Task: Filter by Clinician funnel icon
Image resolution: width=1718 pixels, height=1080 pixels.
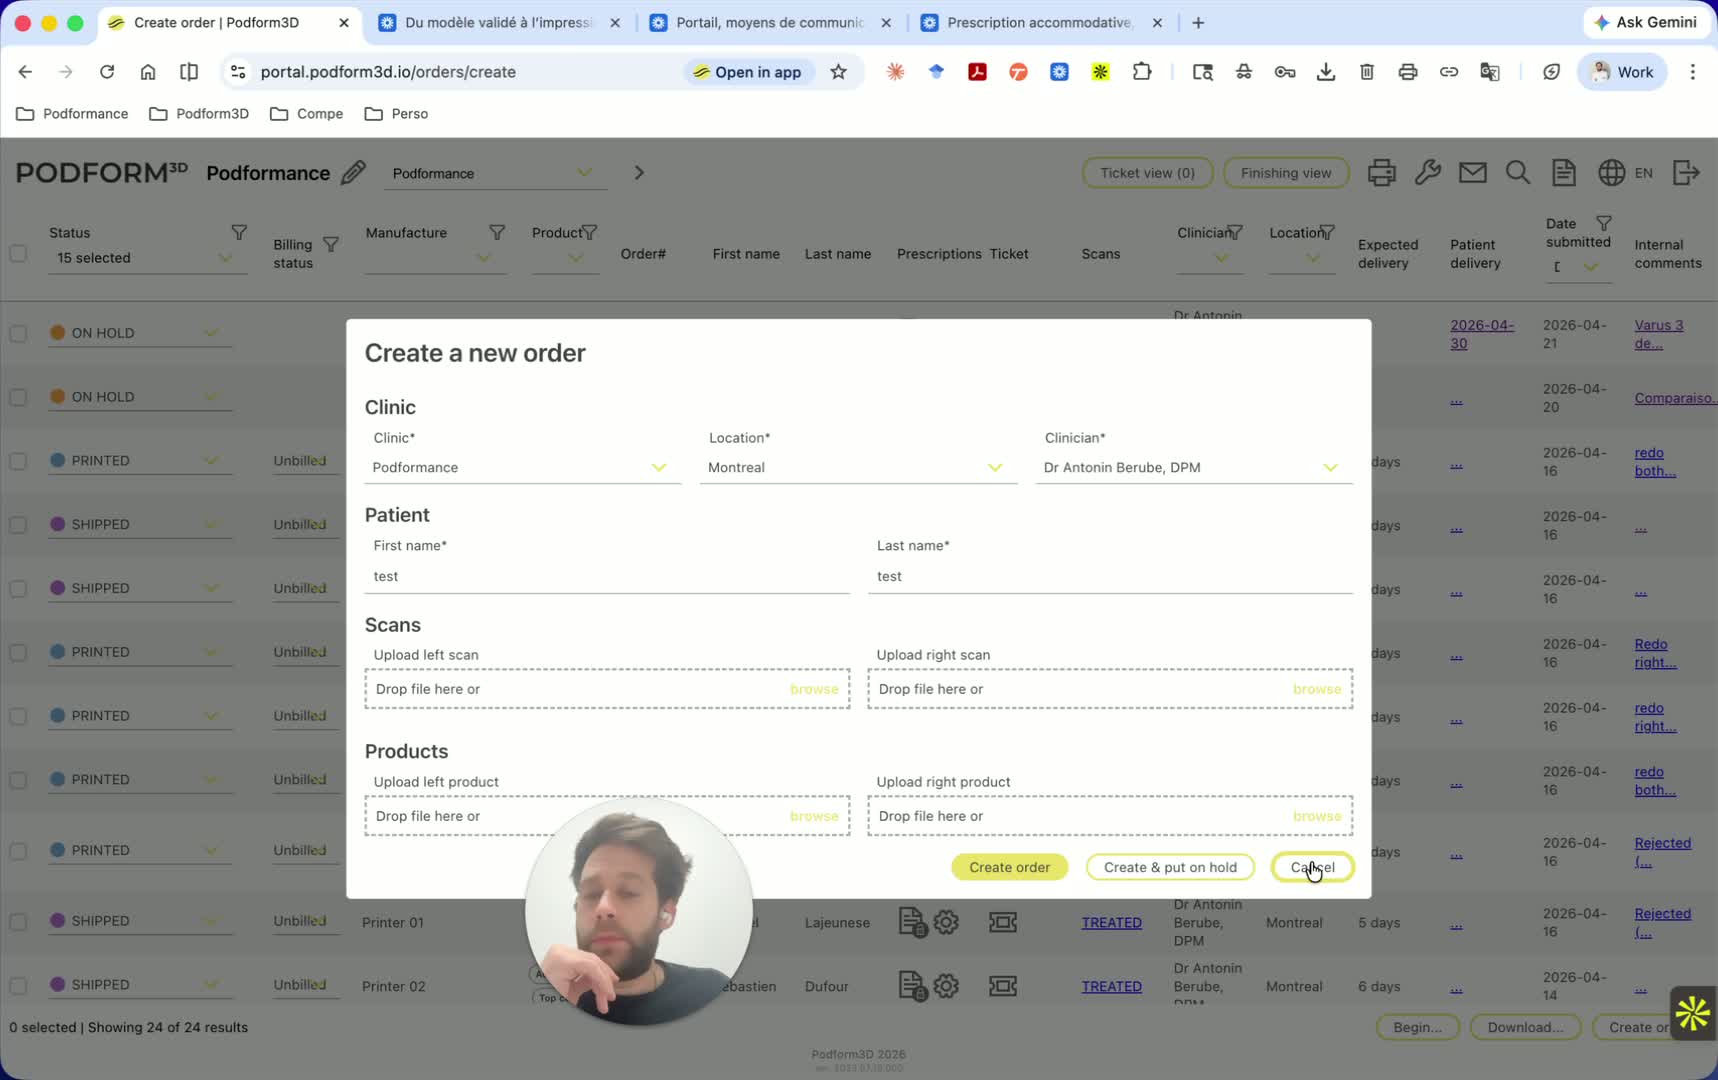Action: click(1236, 232)
